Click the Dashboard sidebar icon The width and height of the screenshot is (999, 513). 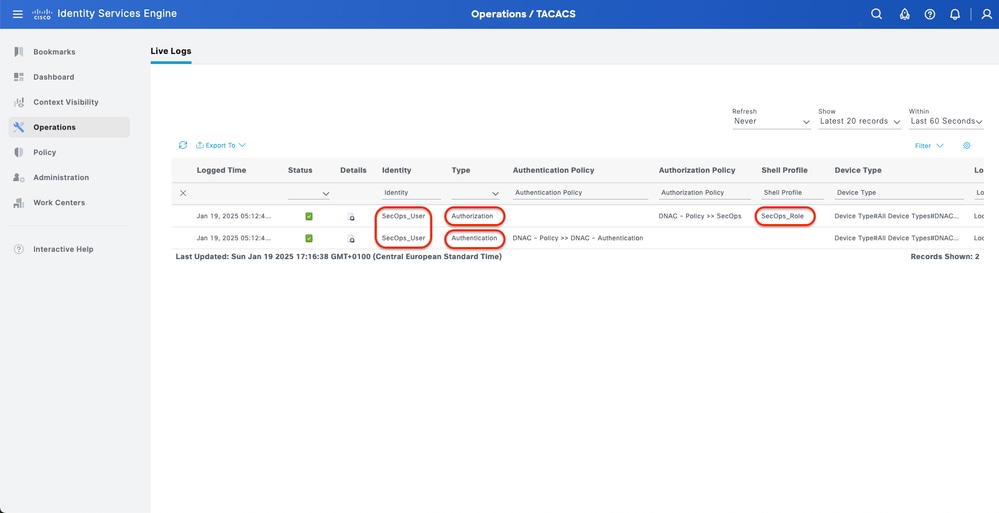click(18, 77)
